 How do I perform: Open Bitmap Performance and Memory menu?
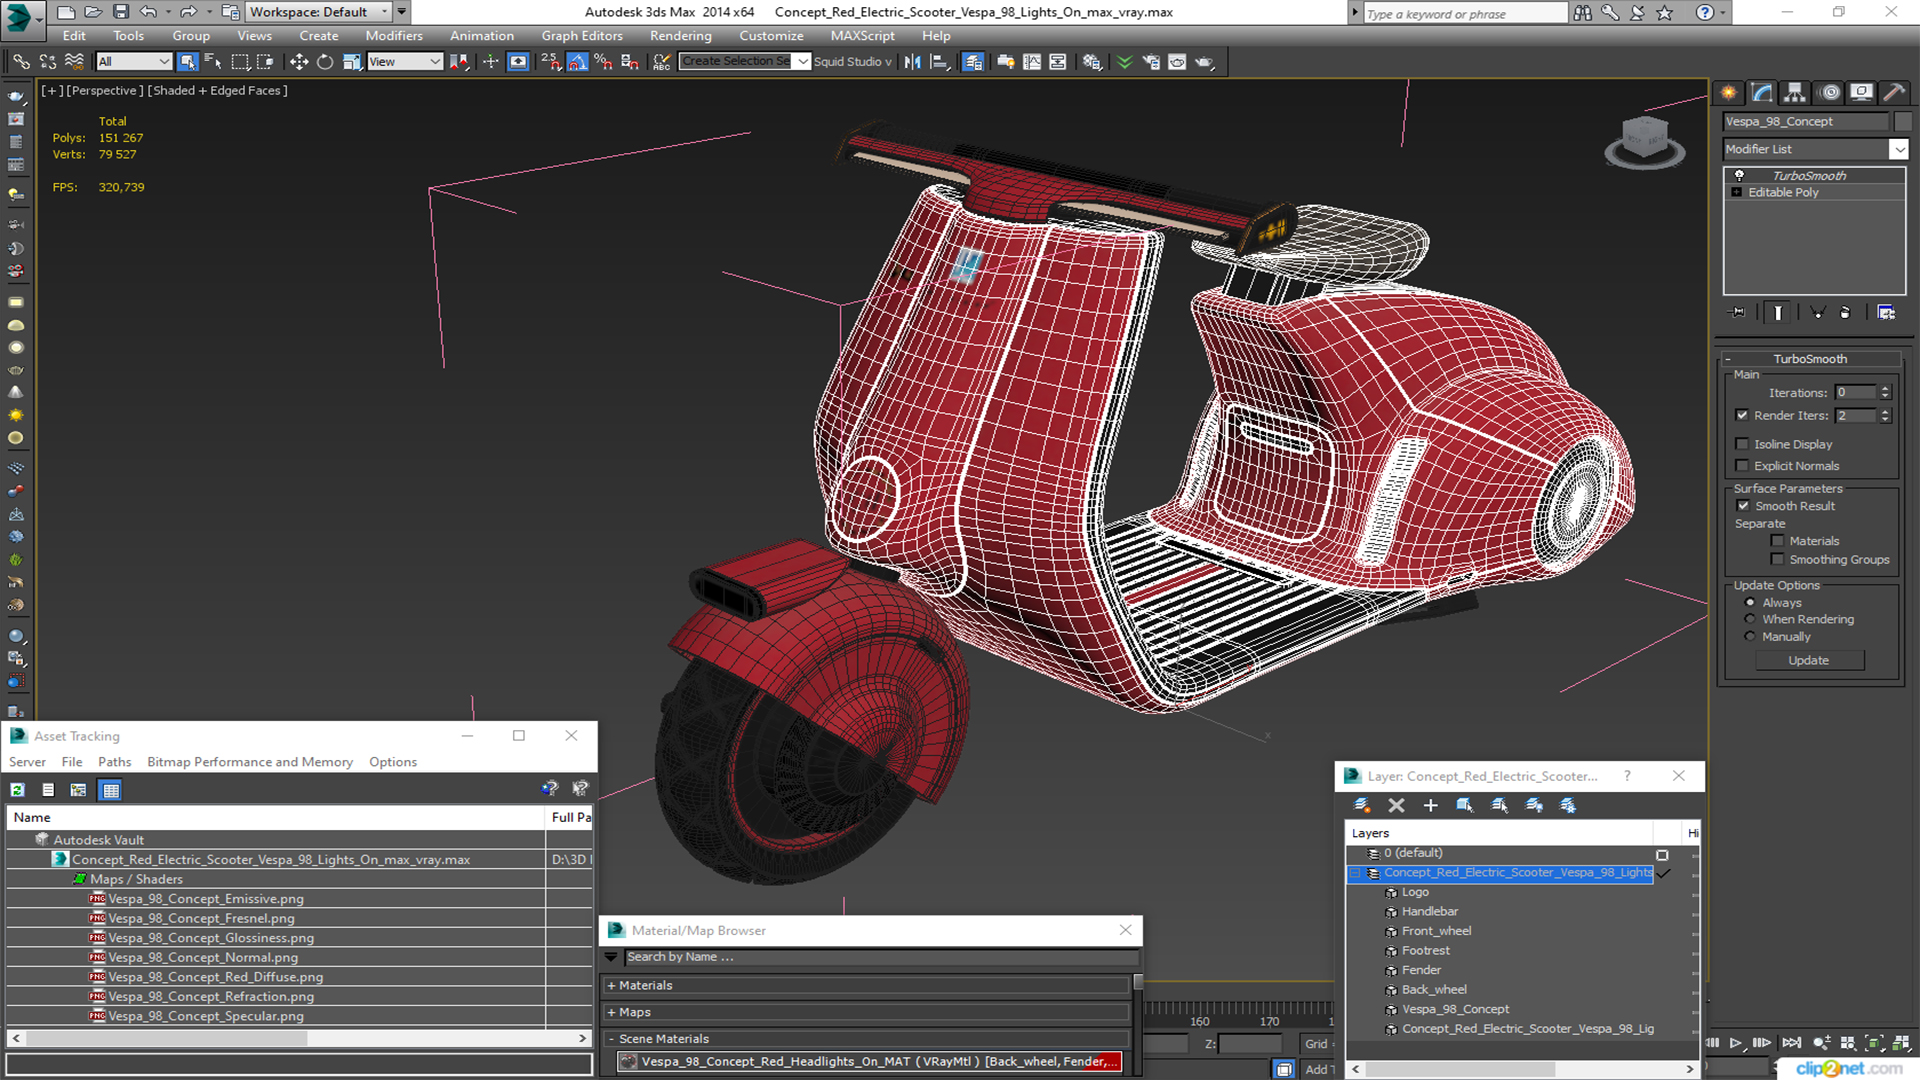(250, 762)
